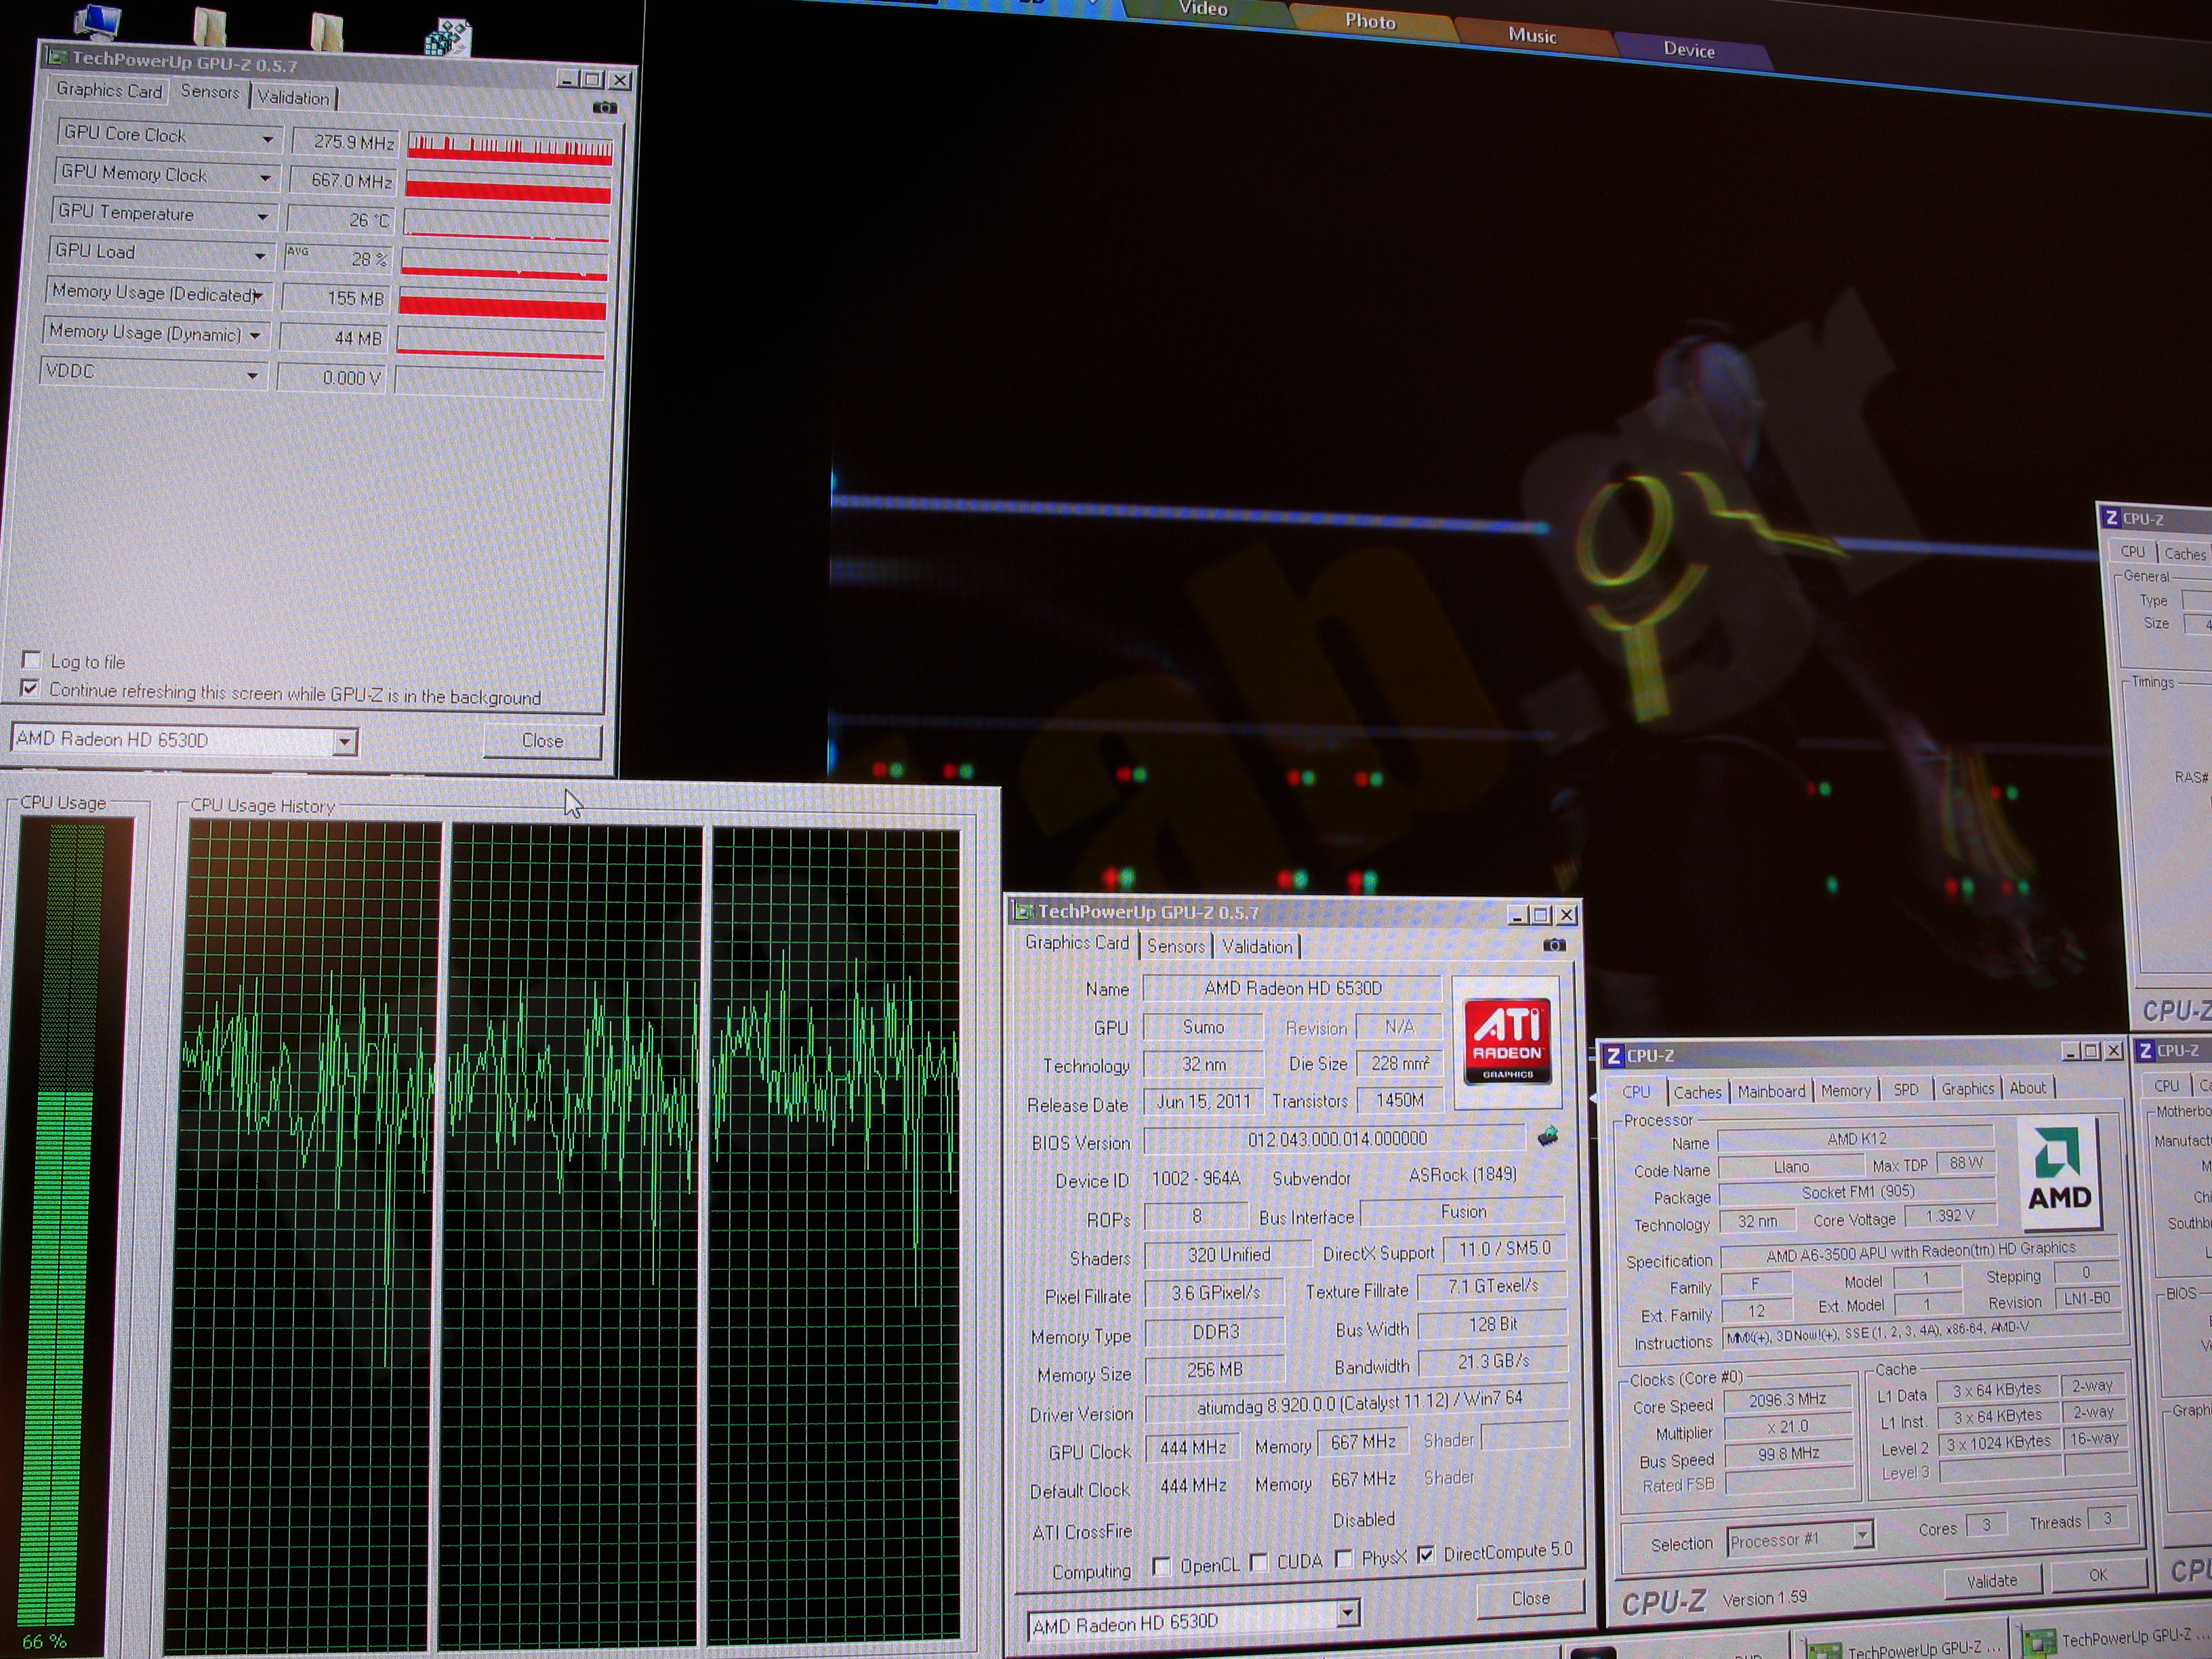2212x1659 pixels.
Task: Click GPU-Z title bar icon in Sensors window
Action: click(57, 57)
